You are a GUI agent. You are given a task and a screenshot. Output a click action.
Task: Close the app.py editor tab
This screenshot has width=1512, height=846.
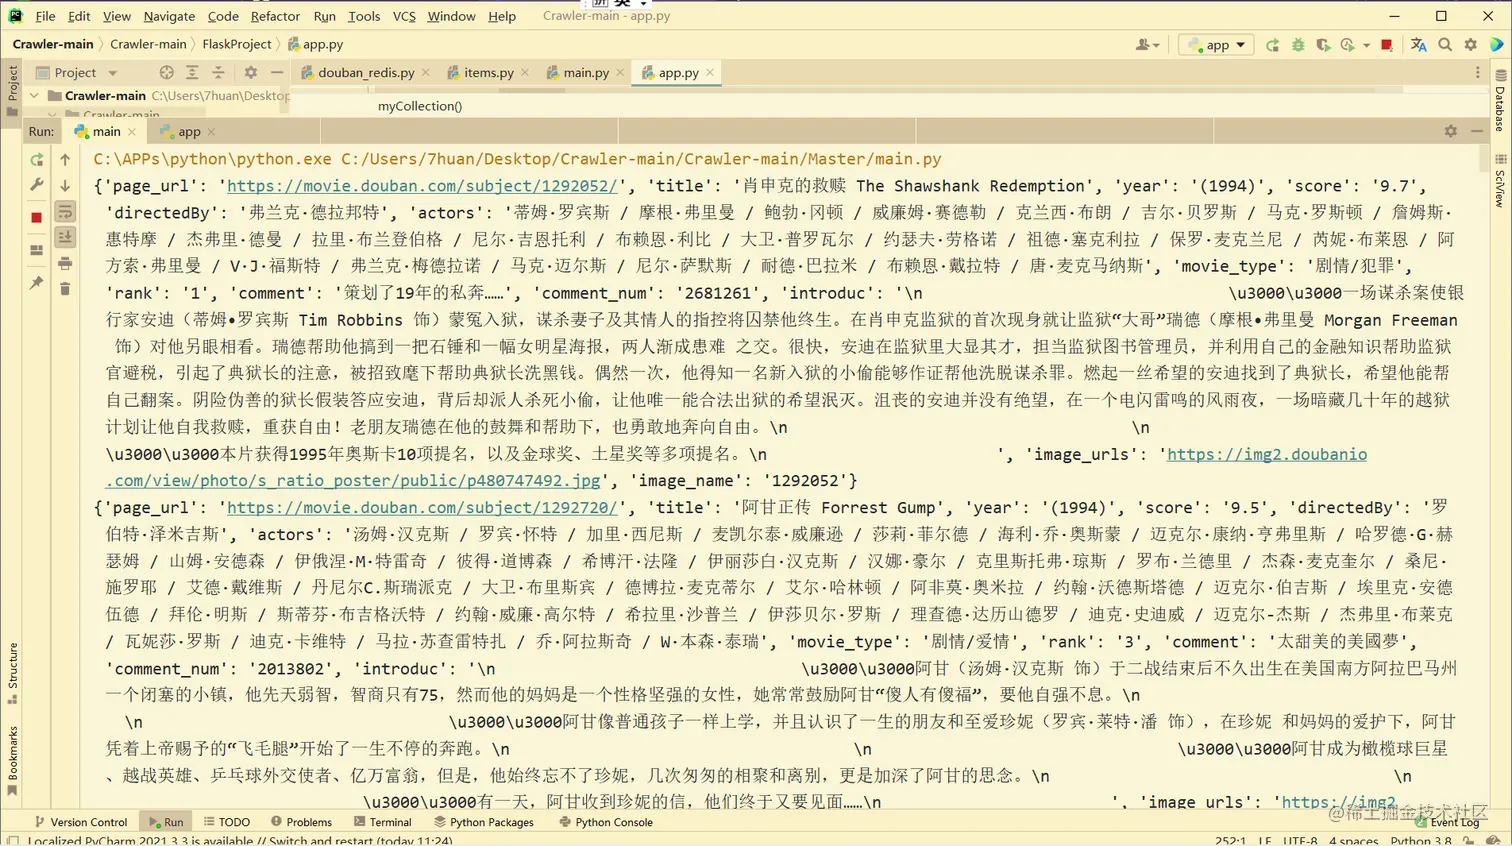(710, 72)
